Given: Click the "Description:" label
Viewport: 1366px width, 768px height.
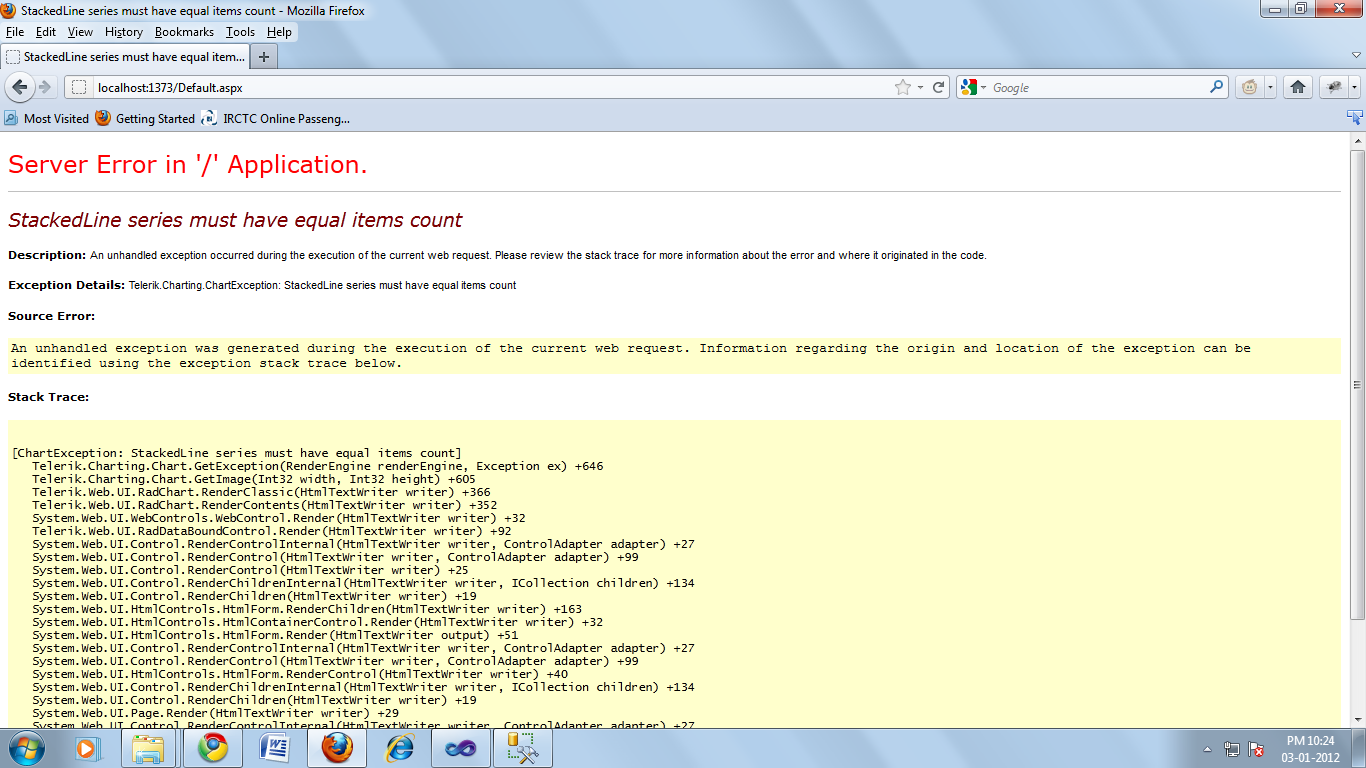Looking at the screenshot, I should pyautogui.click(x=47, y=255).
